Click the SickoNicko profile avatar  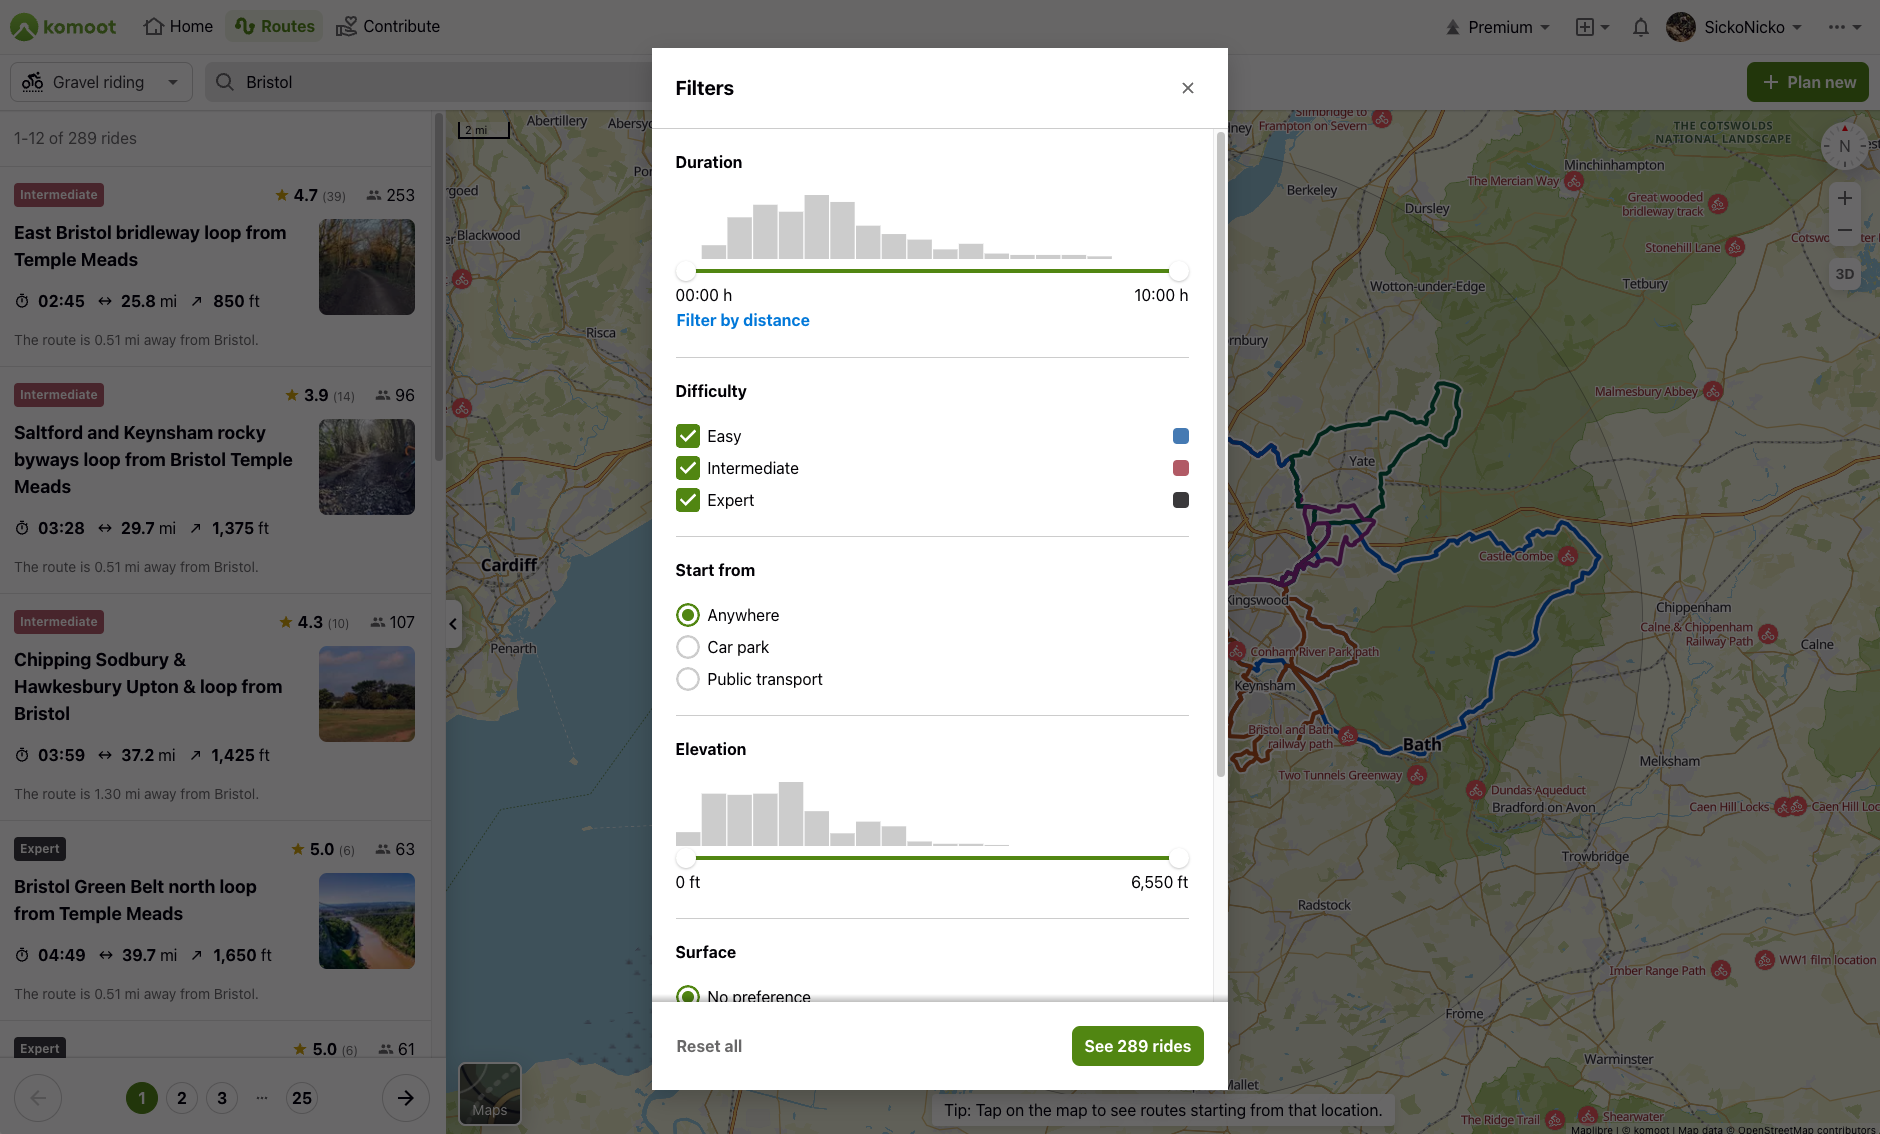coord(1681,27)
